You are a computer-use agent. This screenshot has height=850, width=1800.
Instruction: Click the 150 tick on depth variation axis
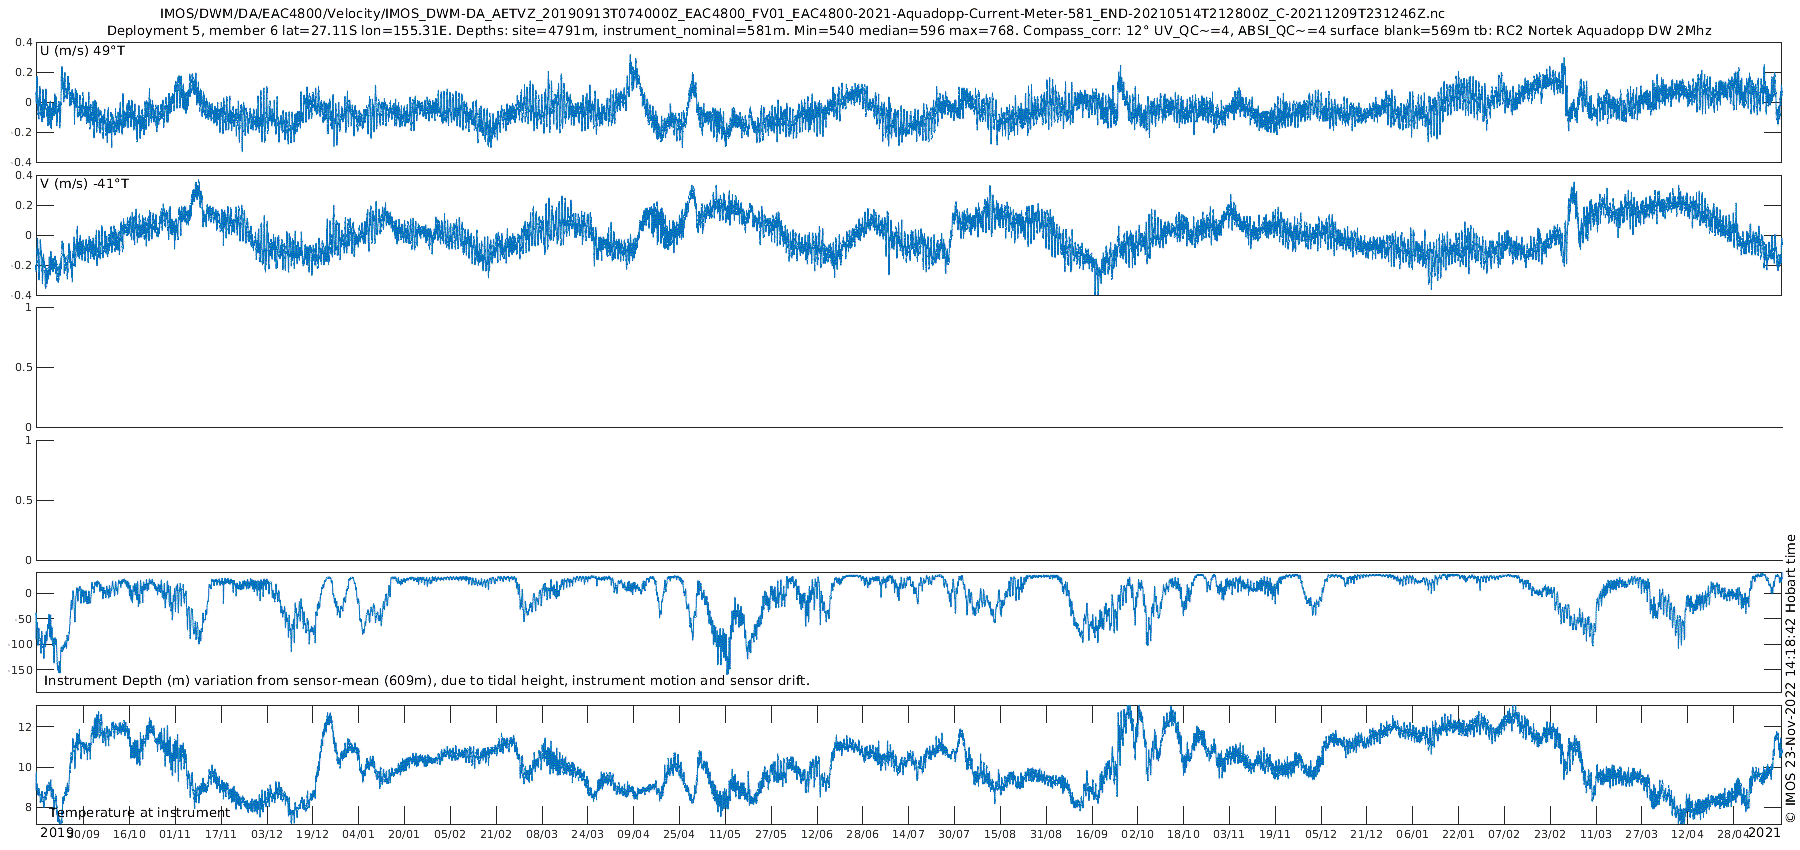point(21,670)
